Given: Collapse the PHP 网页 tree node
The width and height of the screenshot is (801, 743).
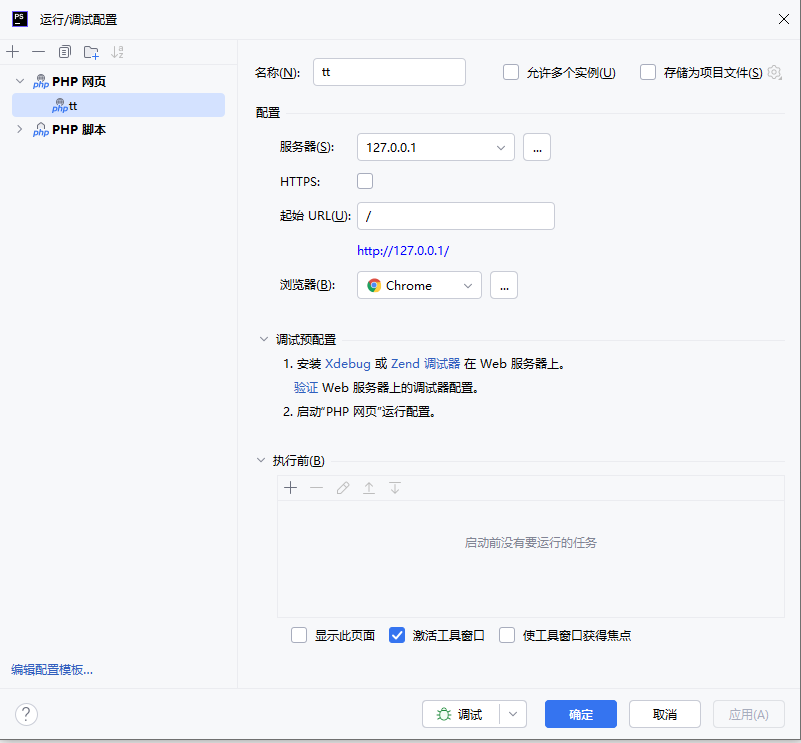Looking at the screenshot, I should click(20, 81).
